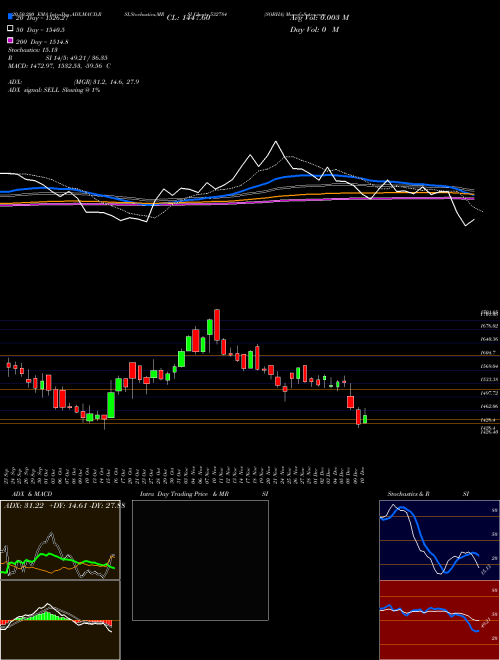Click the 1497.72 price axis label
The height and width of the screenshot is (660, 500).
tap(491, 393)
